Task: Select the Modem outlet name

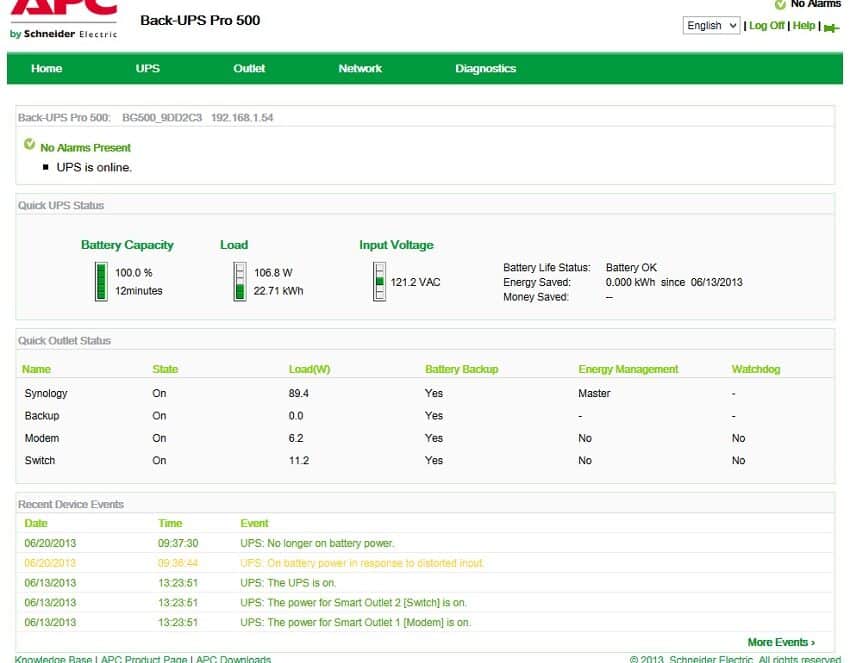Action: coord(42,438)
